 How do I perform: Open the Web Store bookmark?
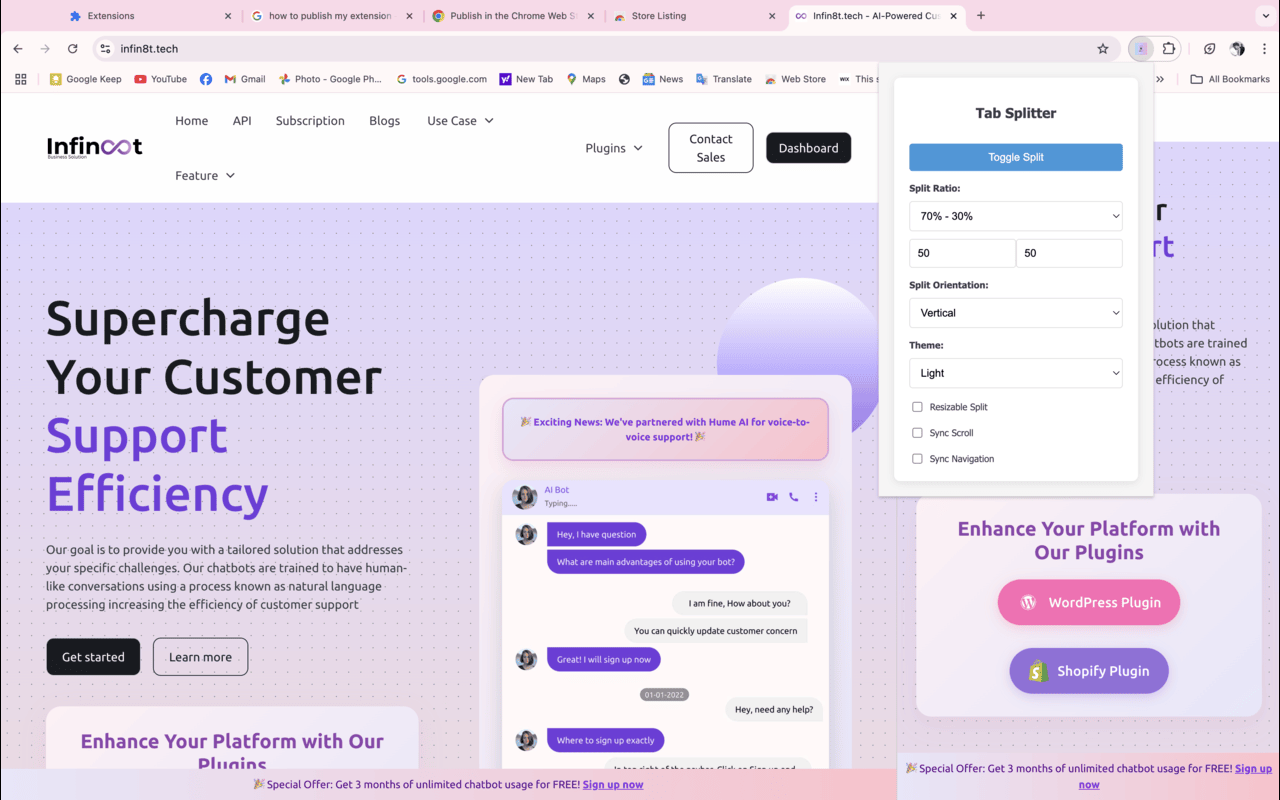tap(795, 79)
